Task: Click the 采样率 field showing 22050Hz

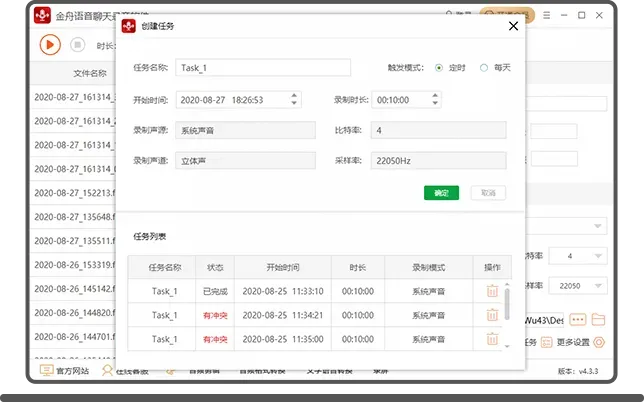Action: click(x=438, y=161)
